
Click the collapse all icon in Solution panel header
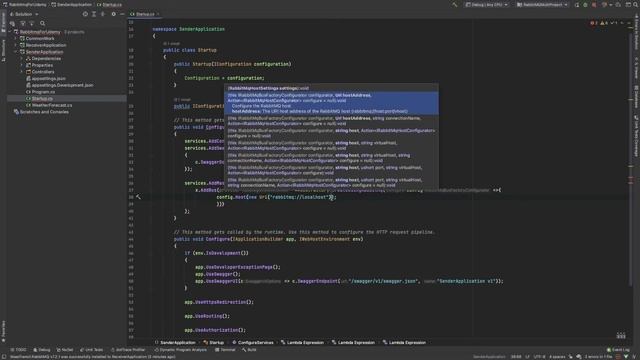click(103, 14)
